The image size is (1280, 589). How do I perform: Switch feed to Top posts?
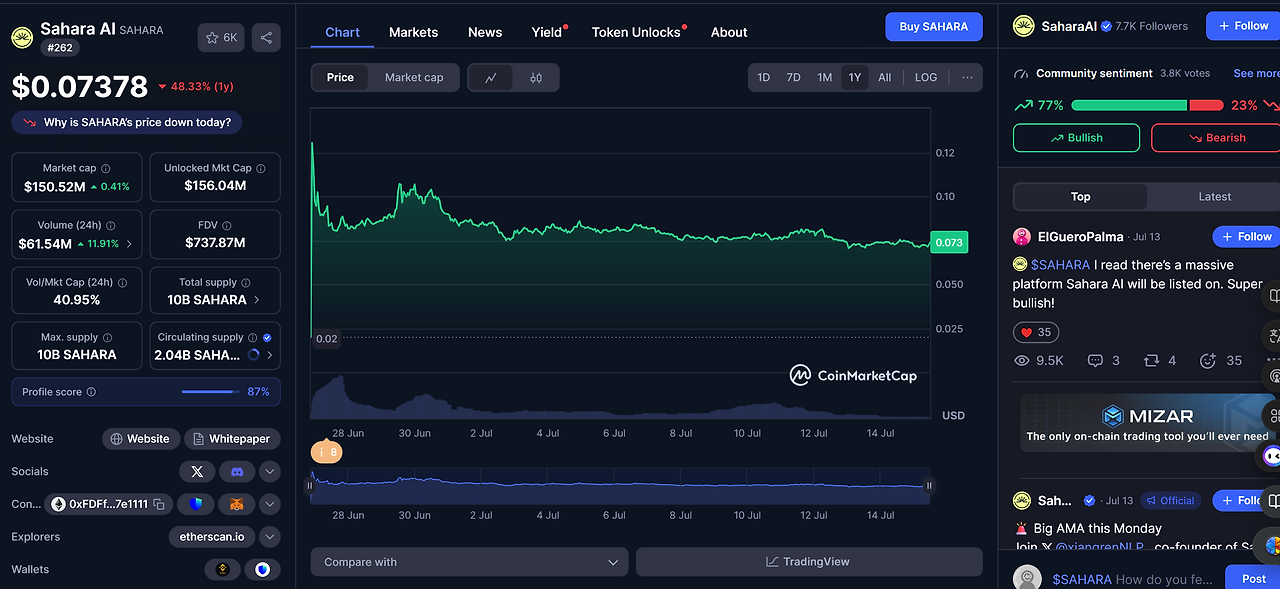1081,197
